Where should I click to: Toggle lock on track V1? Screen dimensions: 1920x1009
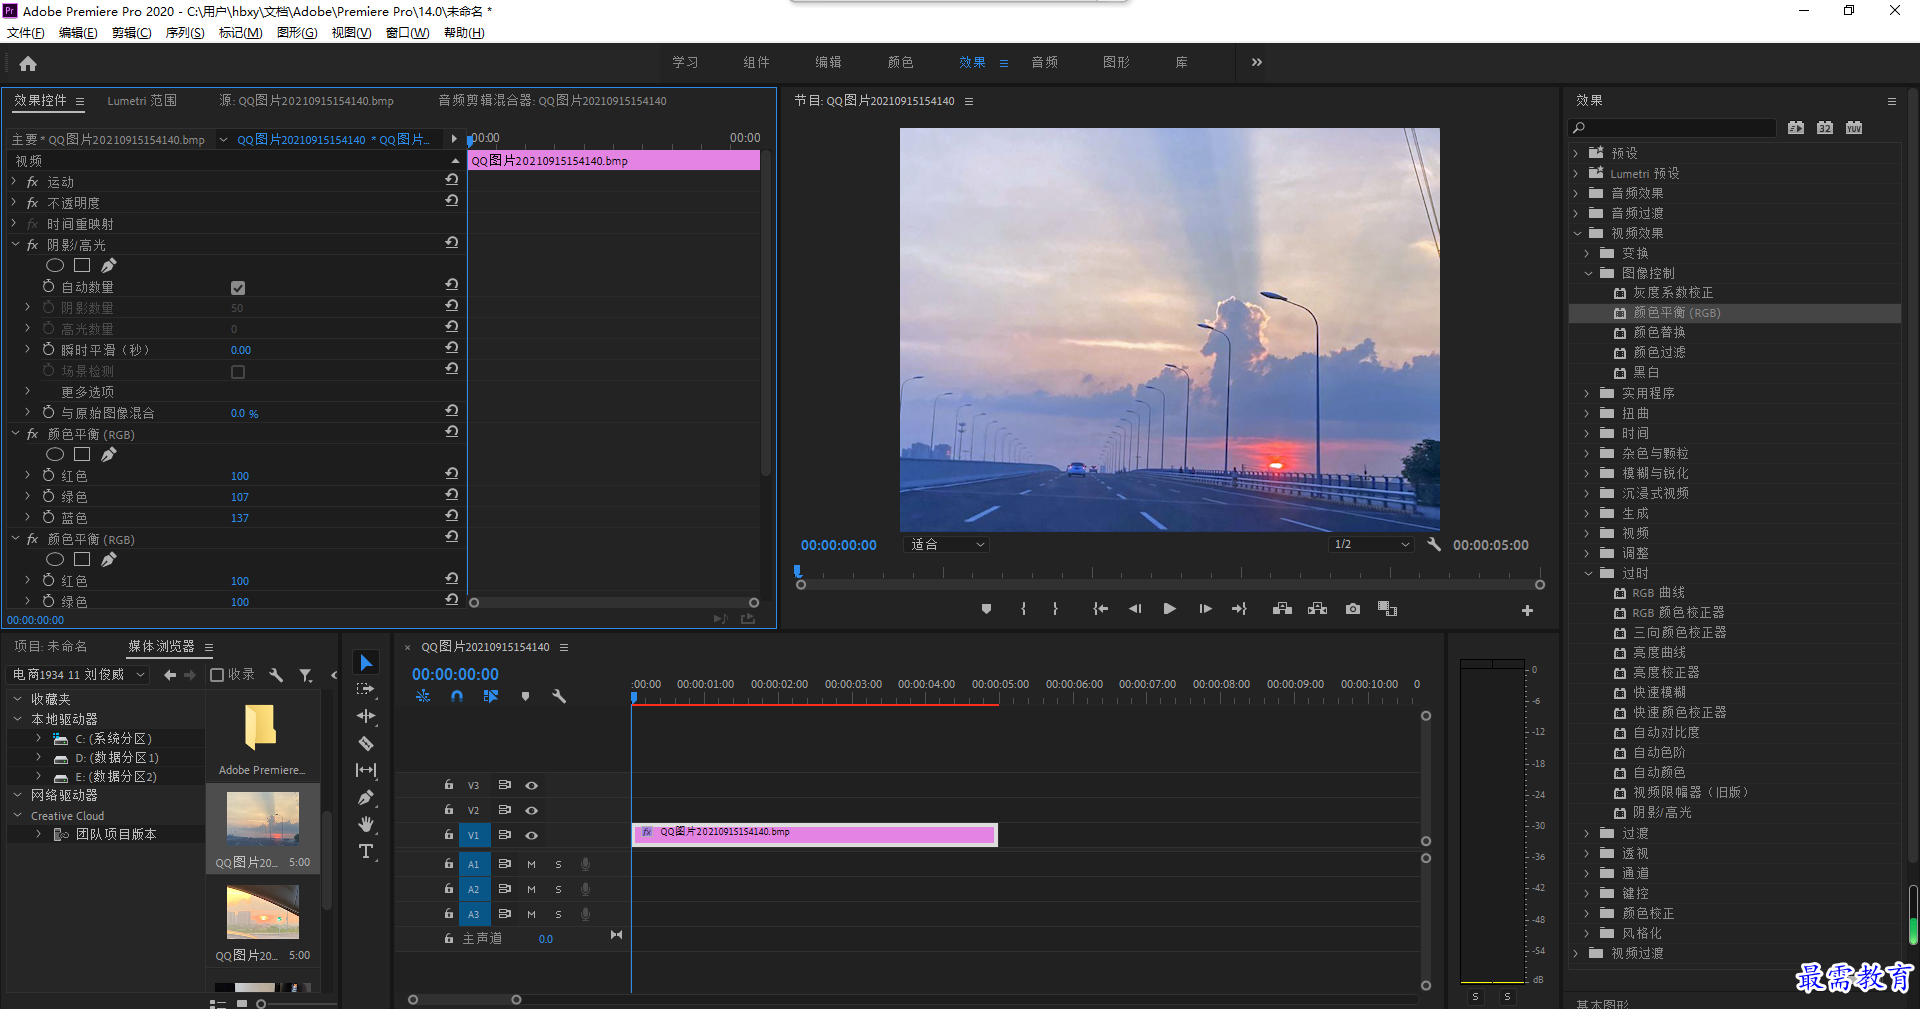(449, 835)
